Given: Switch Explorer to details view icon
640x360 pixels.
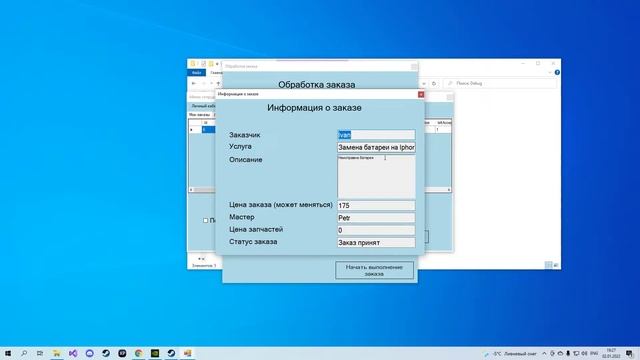Looking at the screenshot, I should click(548, 265).
